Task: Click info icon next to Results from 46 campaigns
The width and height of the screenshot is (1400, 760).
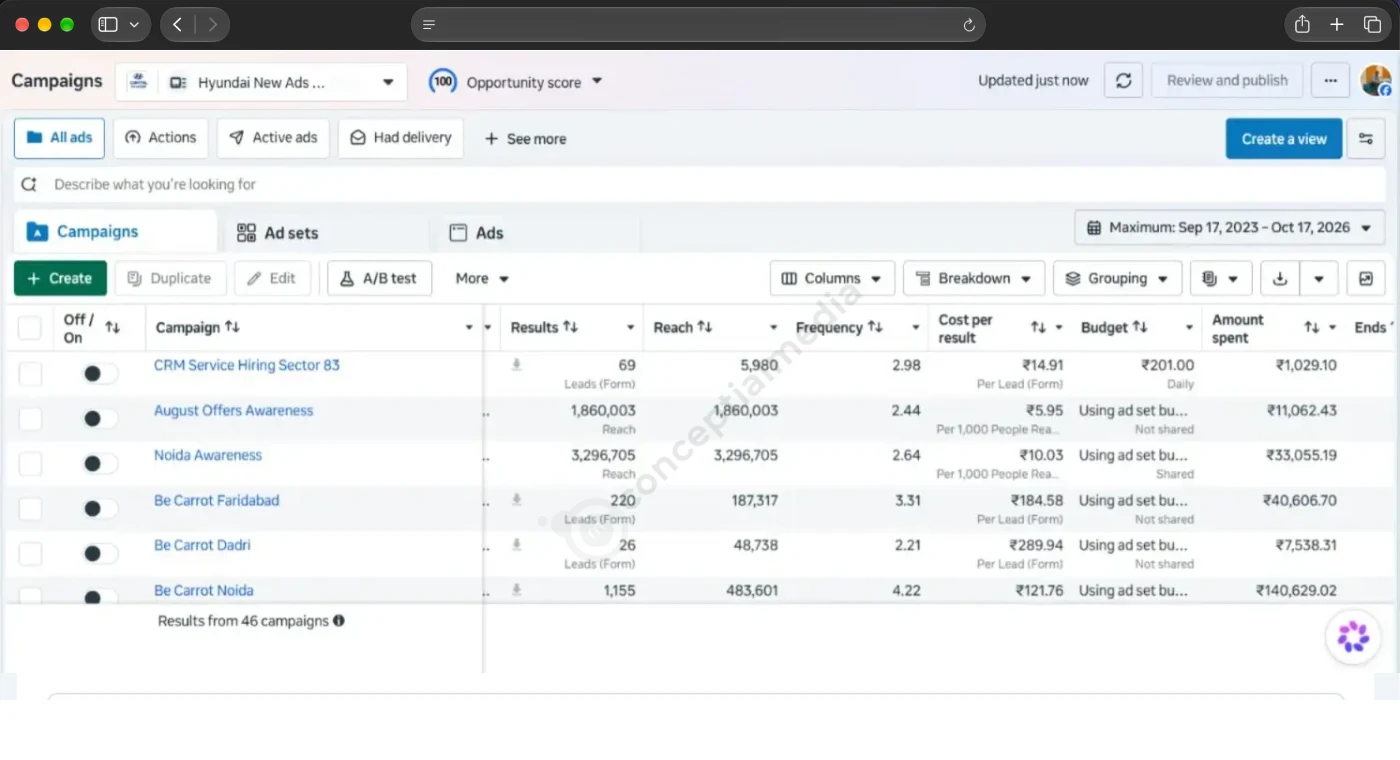Action: 339,621
